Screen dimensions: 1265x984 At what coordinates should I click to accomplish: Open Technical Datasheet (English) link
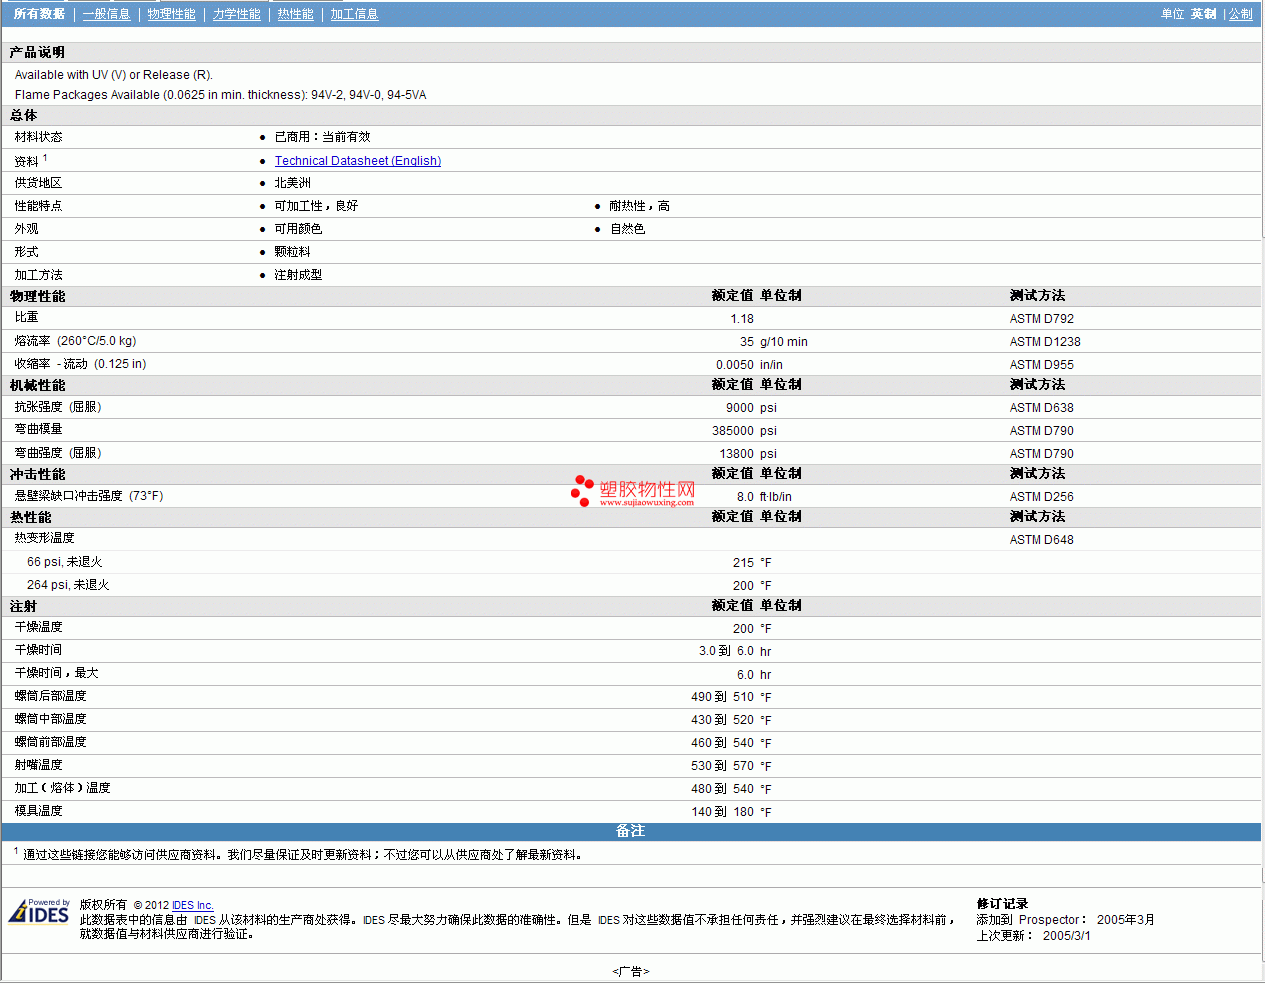(358, 161)
